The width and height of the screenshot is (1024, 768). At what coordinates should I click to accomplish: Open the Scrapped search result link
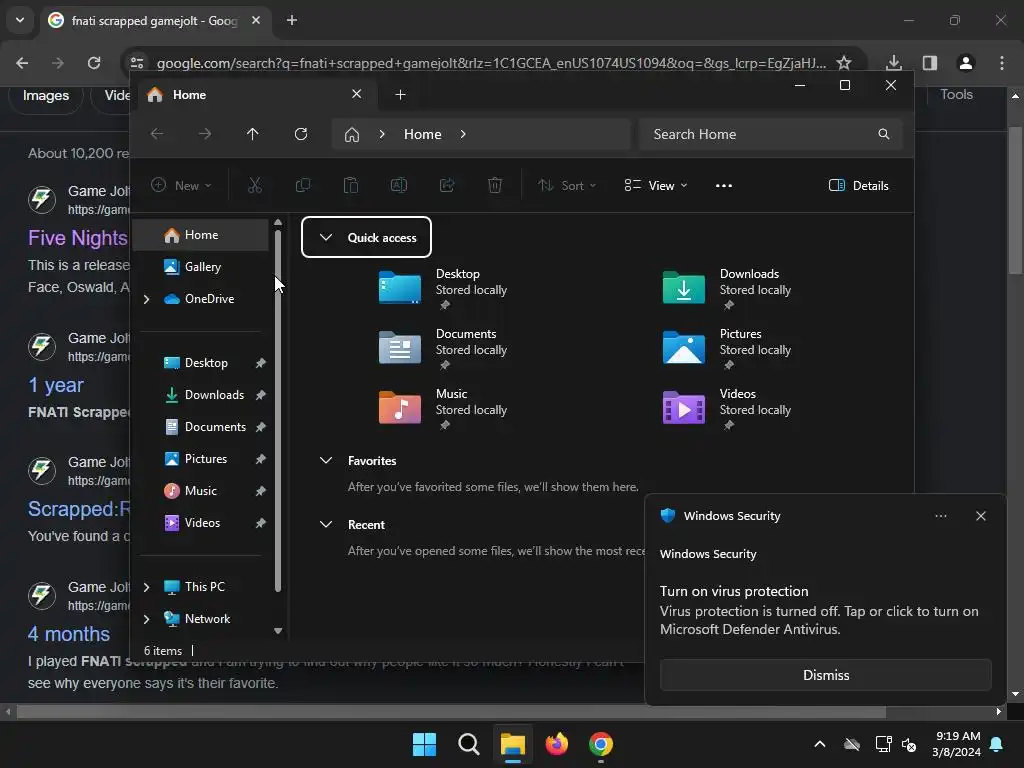point(79,509)
